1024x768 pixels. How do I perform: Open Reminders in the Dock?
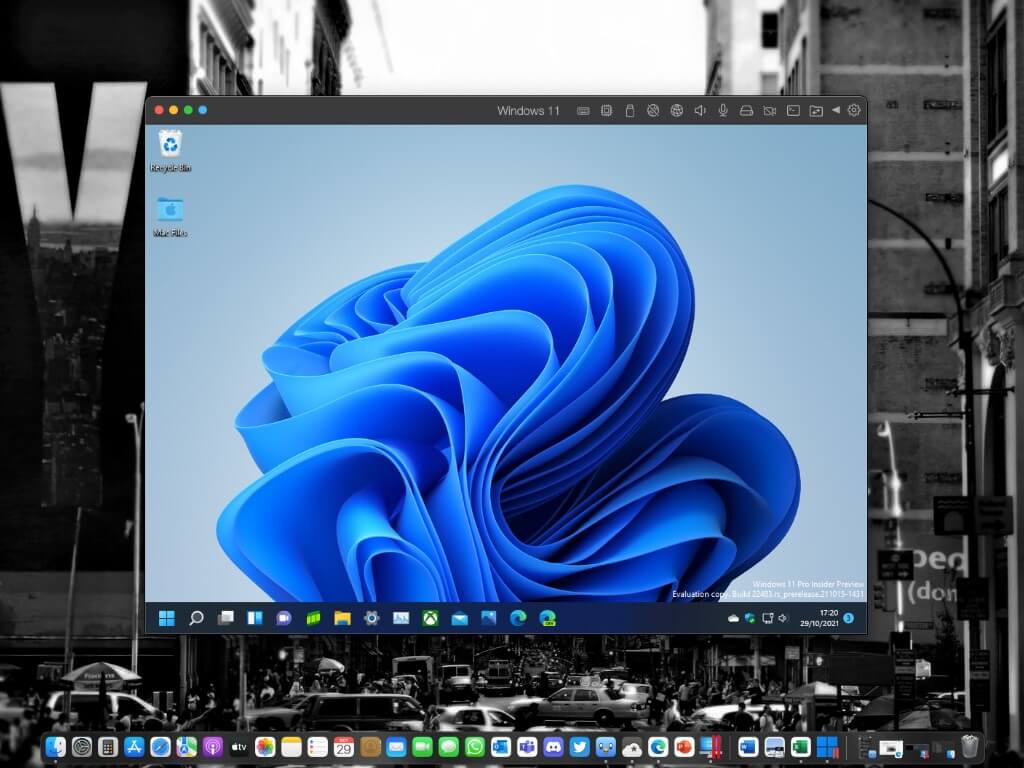tap(317, 746)
